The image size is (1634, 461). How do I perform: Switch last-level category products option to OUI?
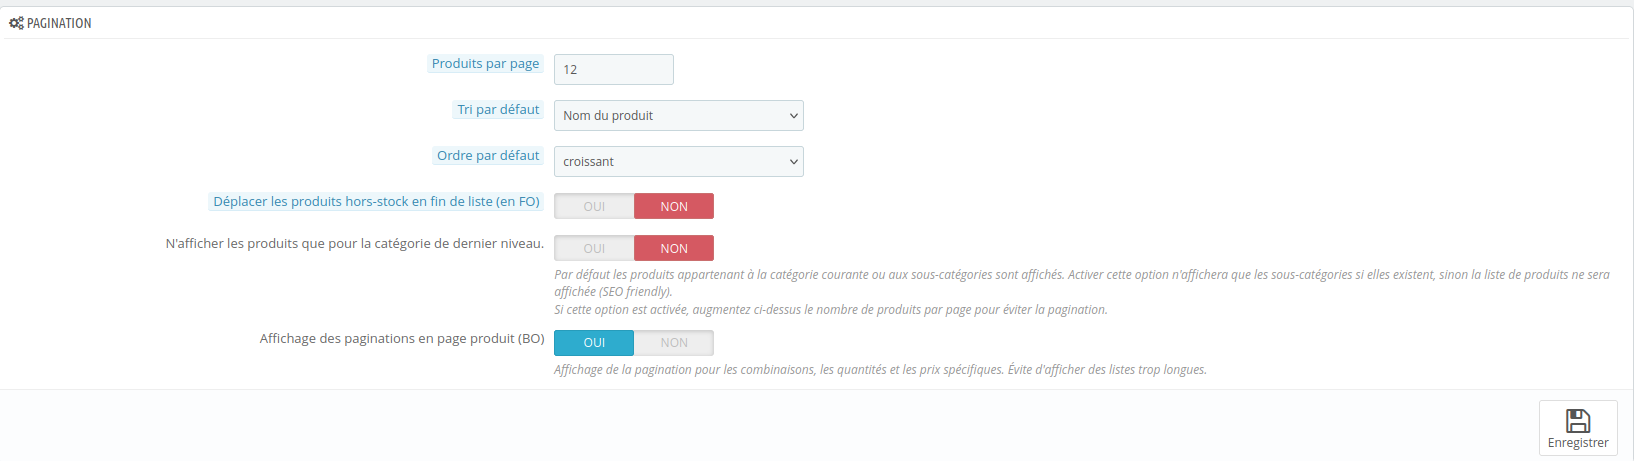click(594, 248)
